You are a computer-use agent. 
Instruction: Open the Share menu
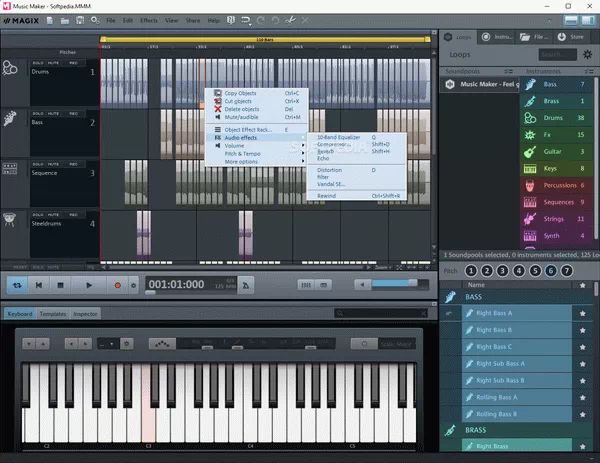click(x=193, y=20)
